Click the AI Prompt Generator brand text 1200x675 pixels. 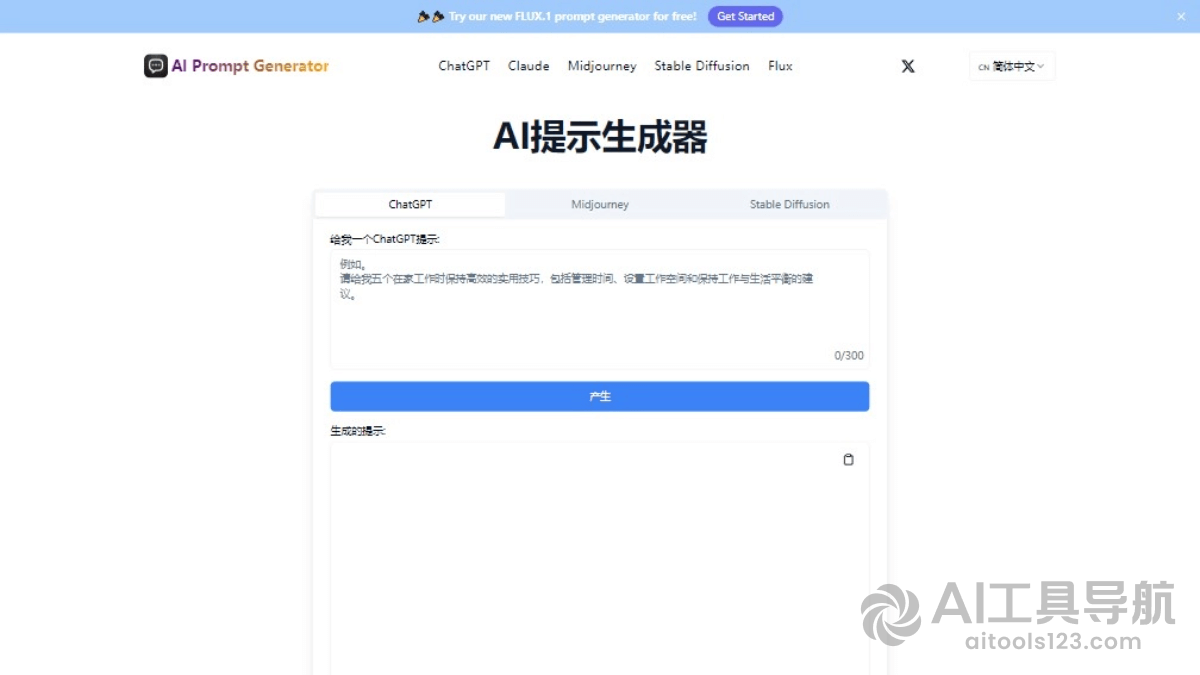(x=250, y=66)
